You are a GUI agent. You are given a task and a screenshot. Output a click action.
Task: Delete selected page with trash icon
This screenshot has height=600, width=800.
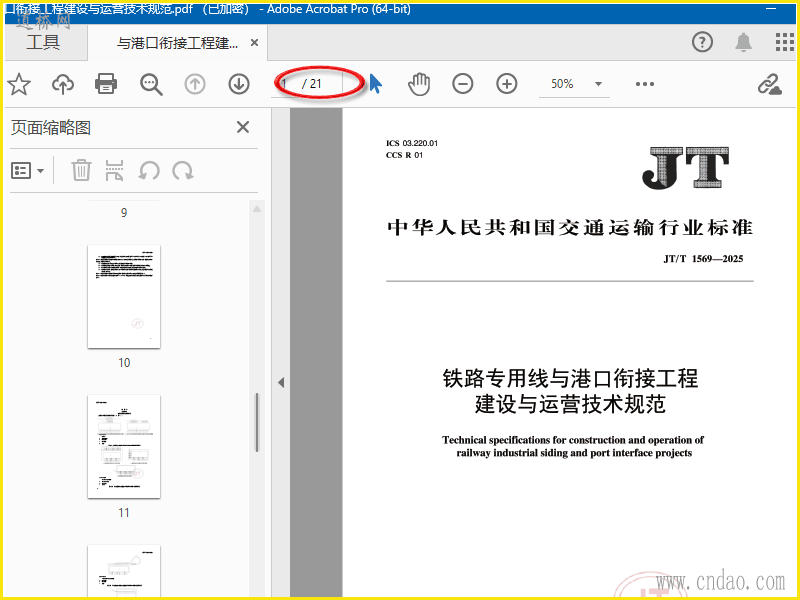pos(81,170)
